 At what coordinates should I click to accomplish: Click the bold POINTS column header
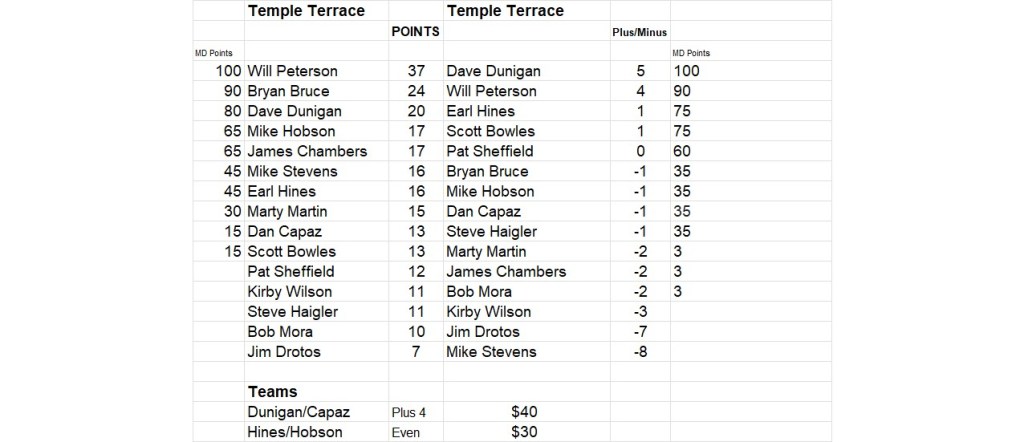(x=415, y=31)
